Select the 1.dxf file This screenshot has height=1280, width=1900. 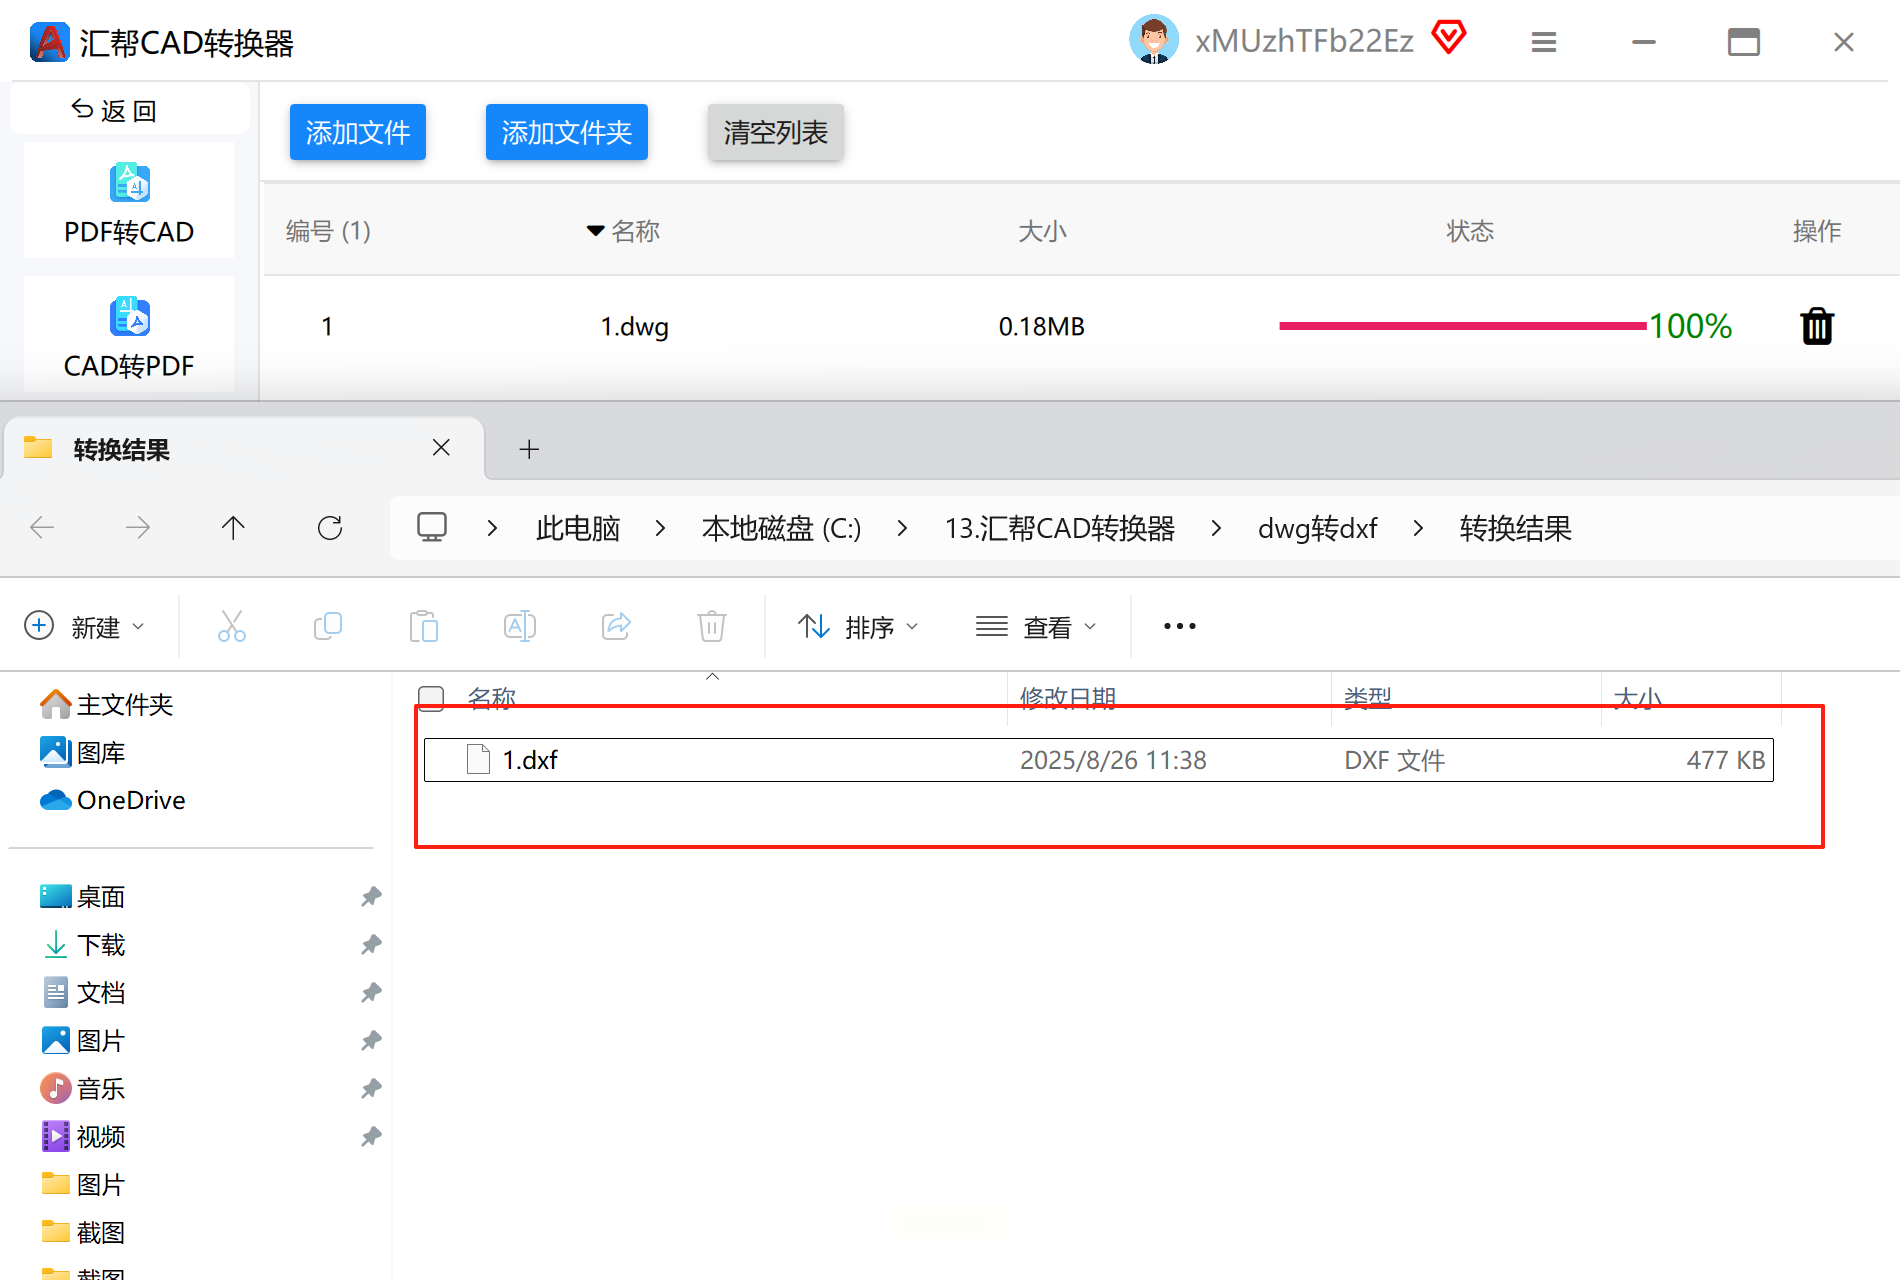click(x=530, y=760)
